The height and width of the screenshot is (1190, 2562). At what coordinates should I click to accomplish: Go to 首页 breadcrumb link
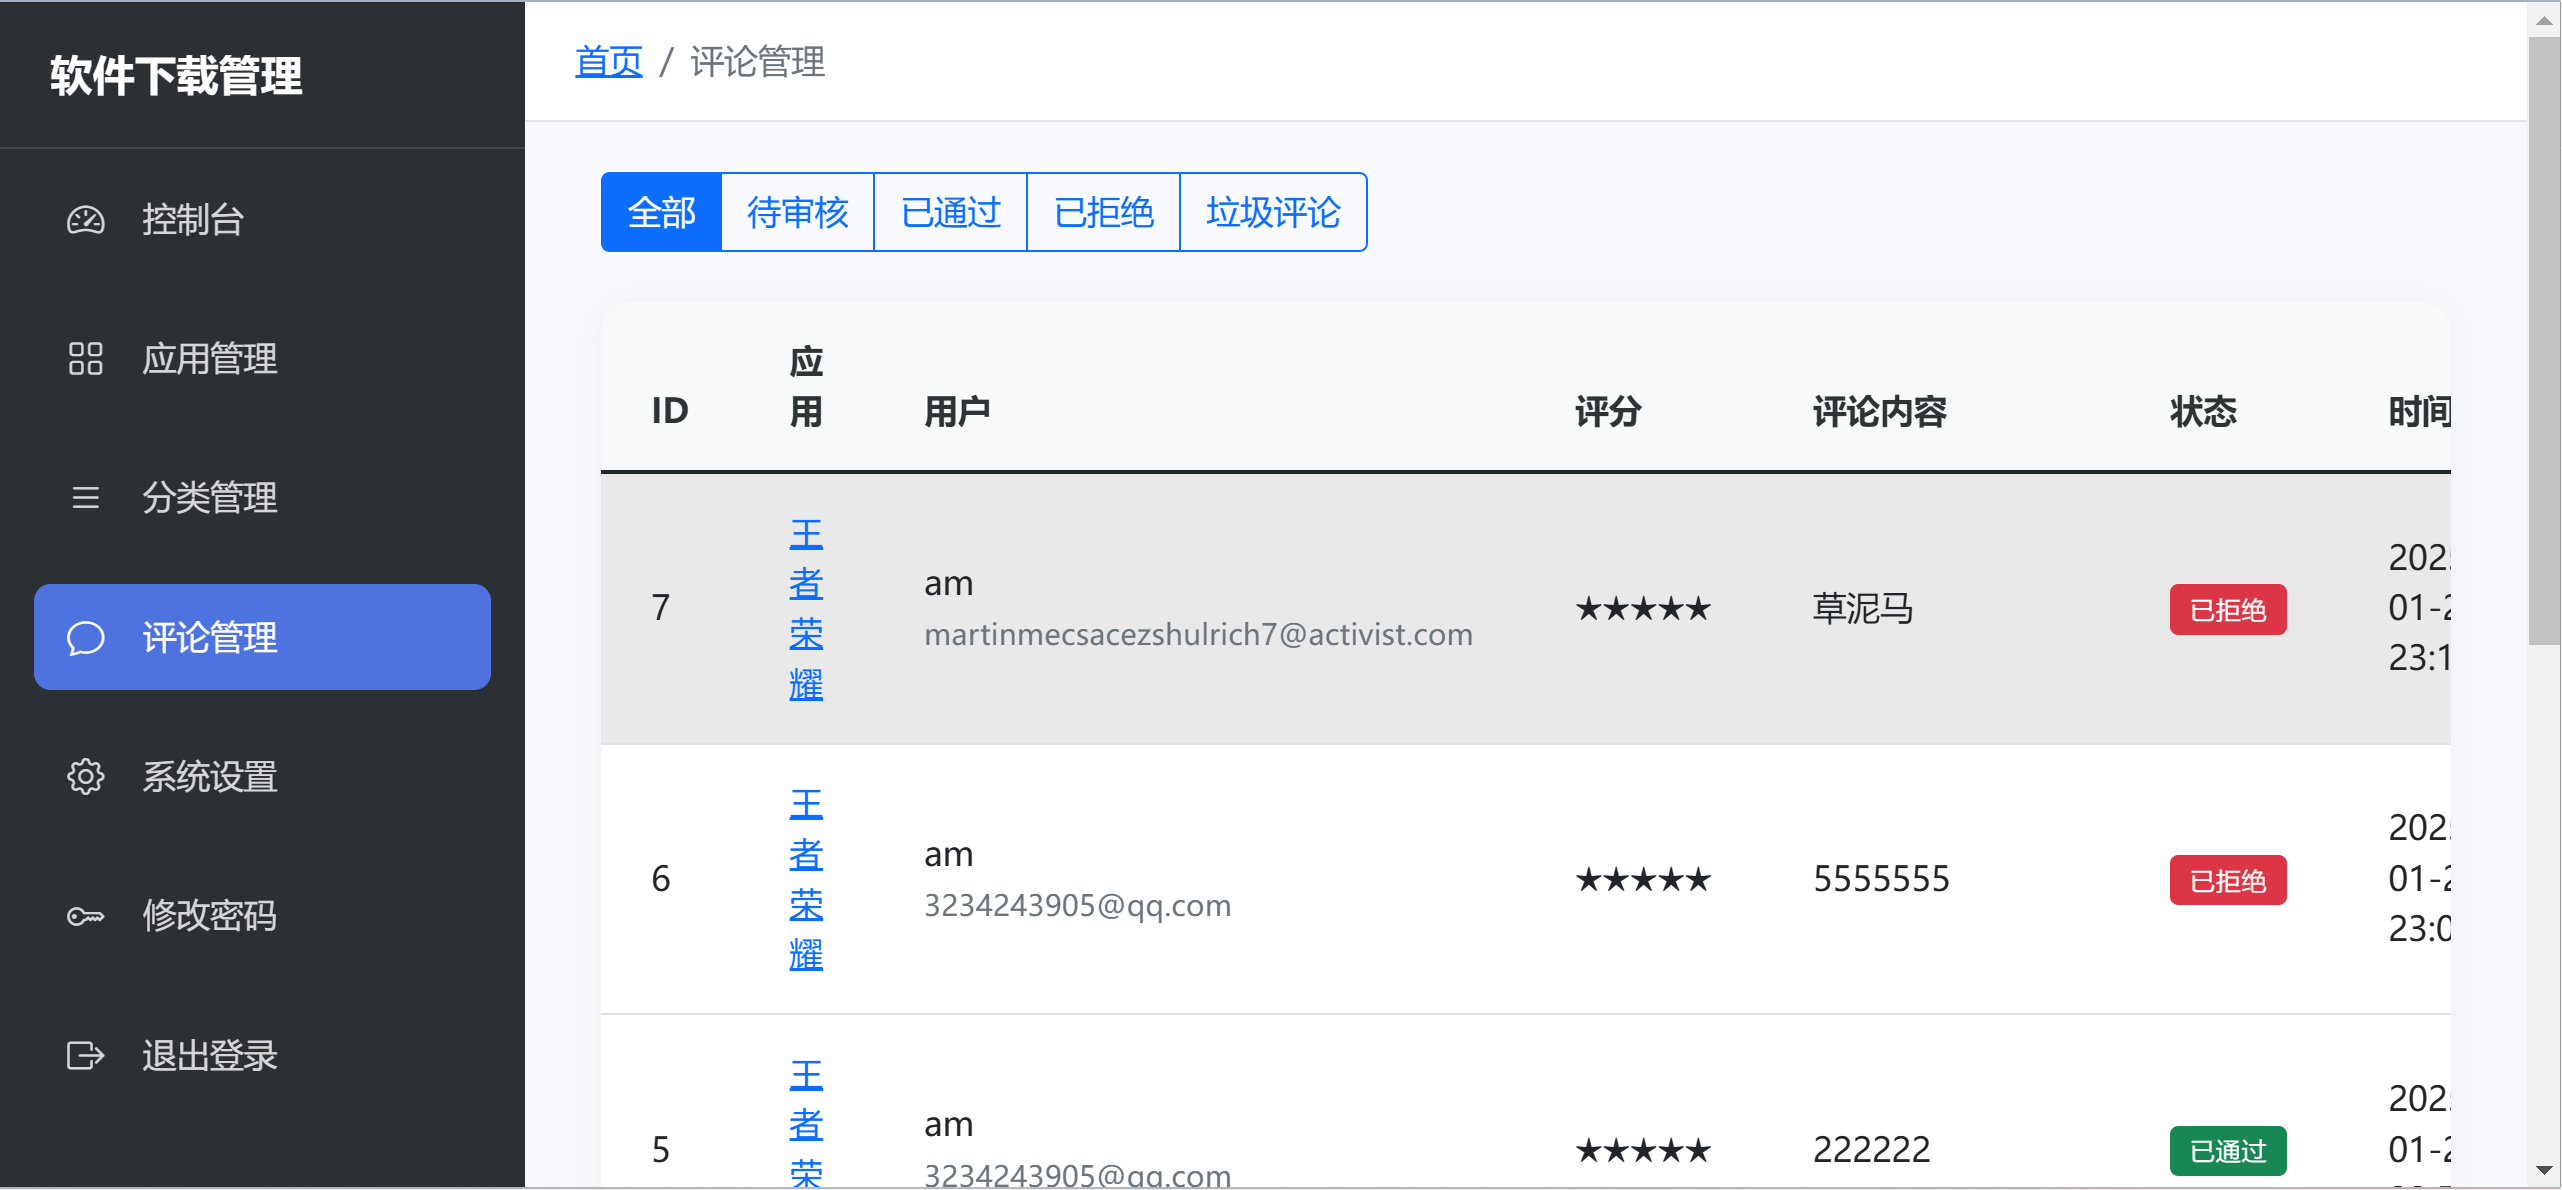(x=608, y=62)
